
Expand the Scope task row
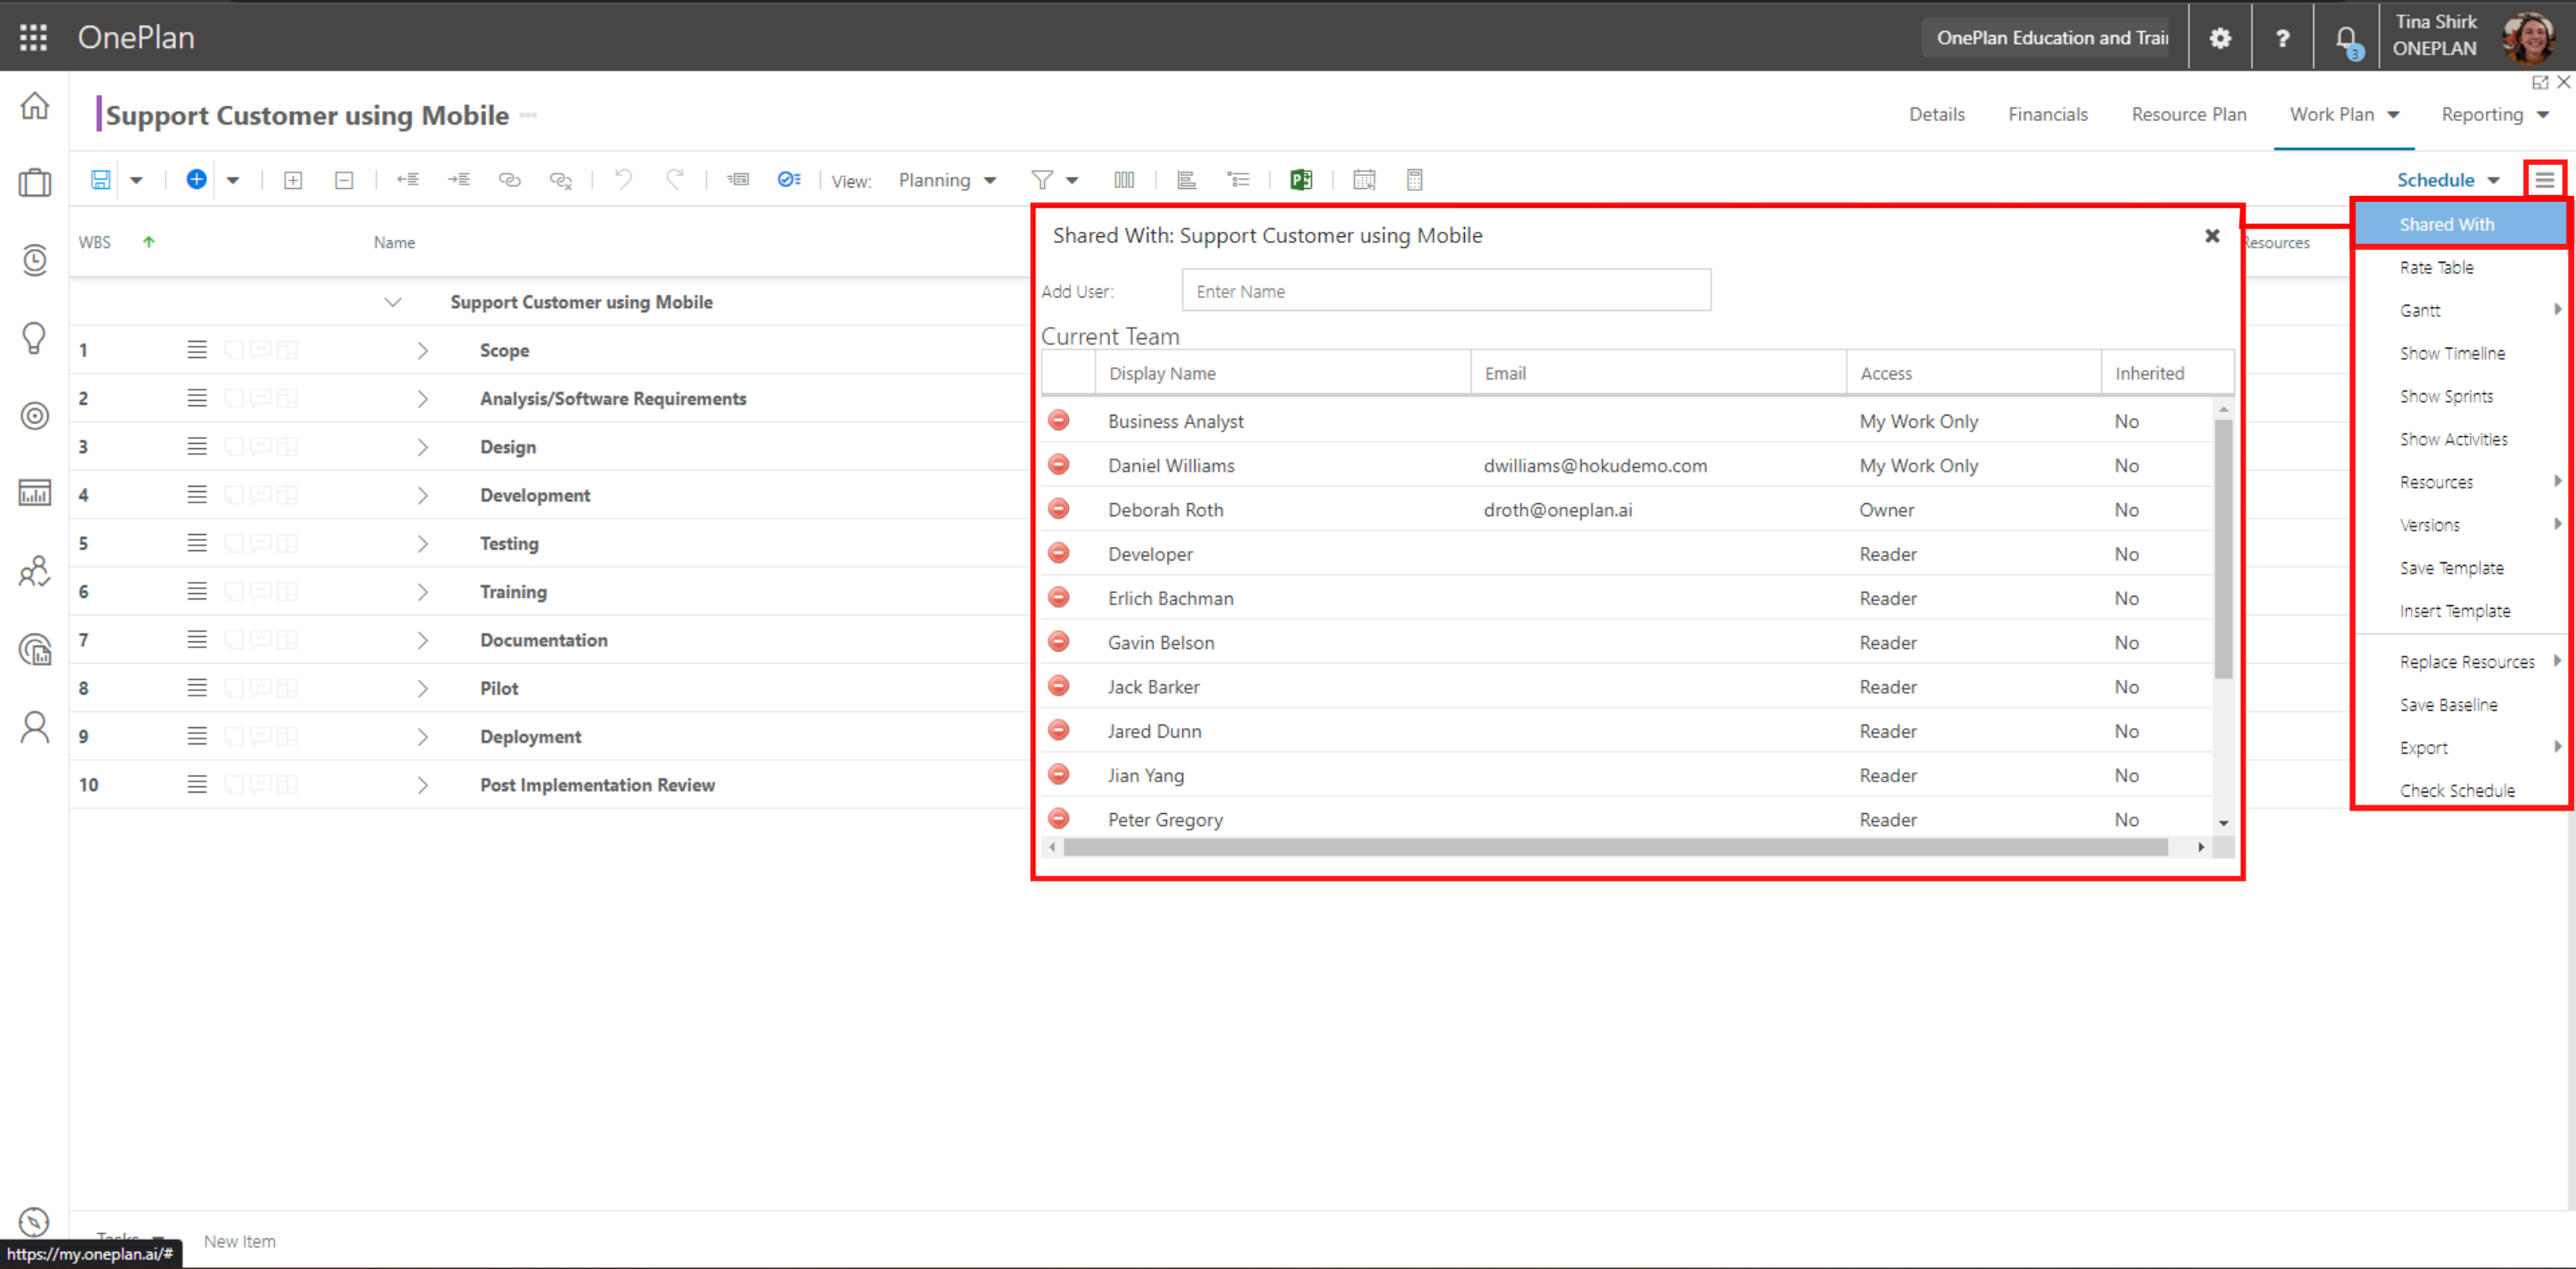[422, 350]
